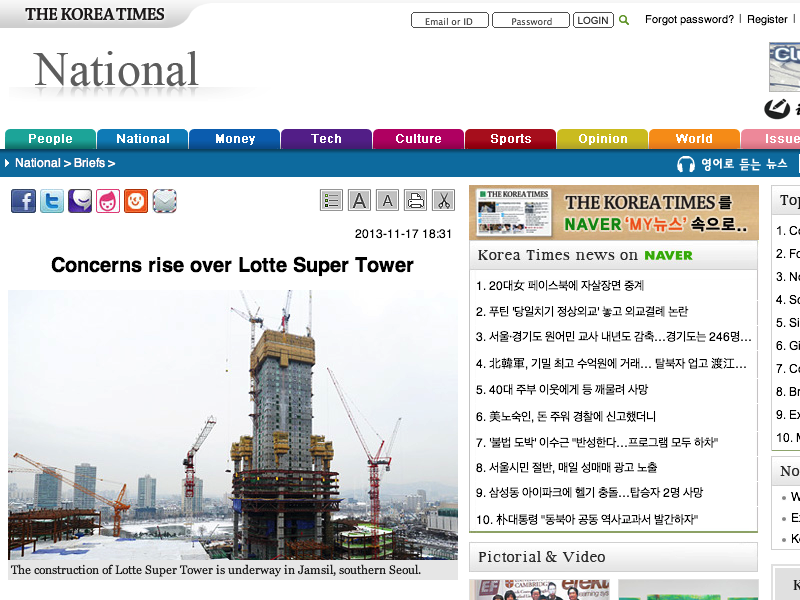The width and height of the screenshot is (800, 600).
Task: Click inside the Email or ID field
Action: 449,21
